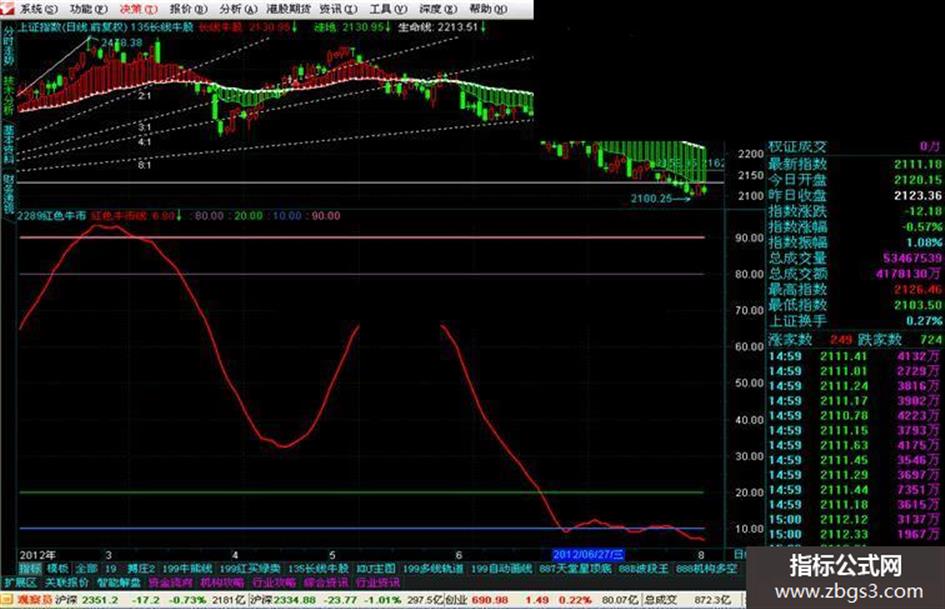Click the red app logo icon
Viewport: 945px width, 609px height.
[x=8, y=8]
